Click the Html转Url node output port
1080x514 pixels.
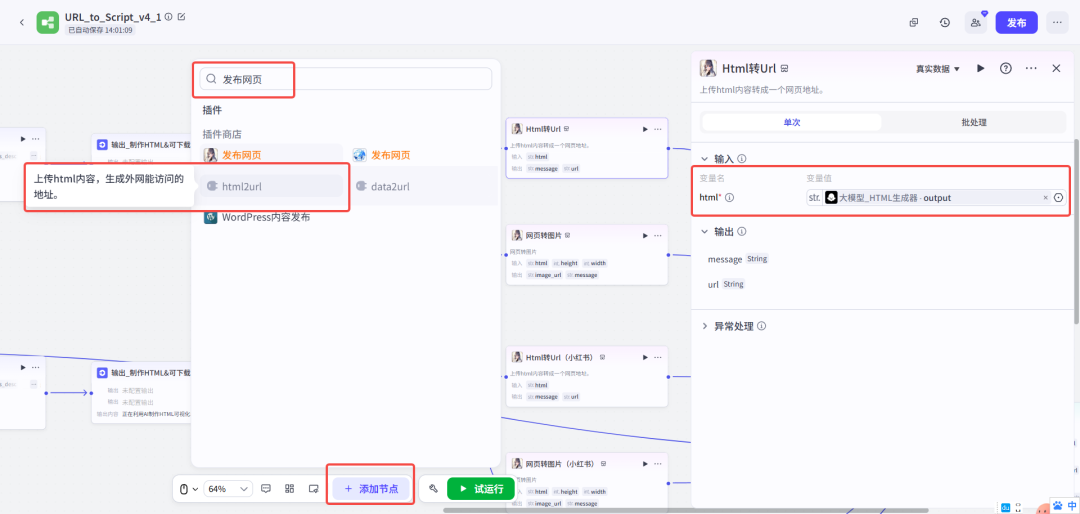(668, 148)
